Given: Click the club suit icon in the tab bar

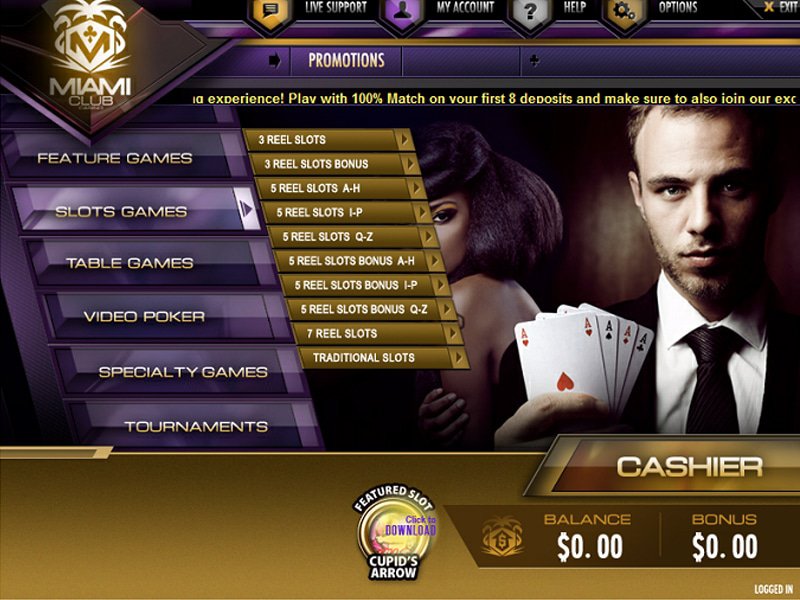Looking at the screenshot, I should (x=534, y=61).
